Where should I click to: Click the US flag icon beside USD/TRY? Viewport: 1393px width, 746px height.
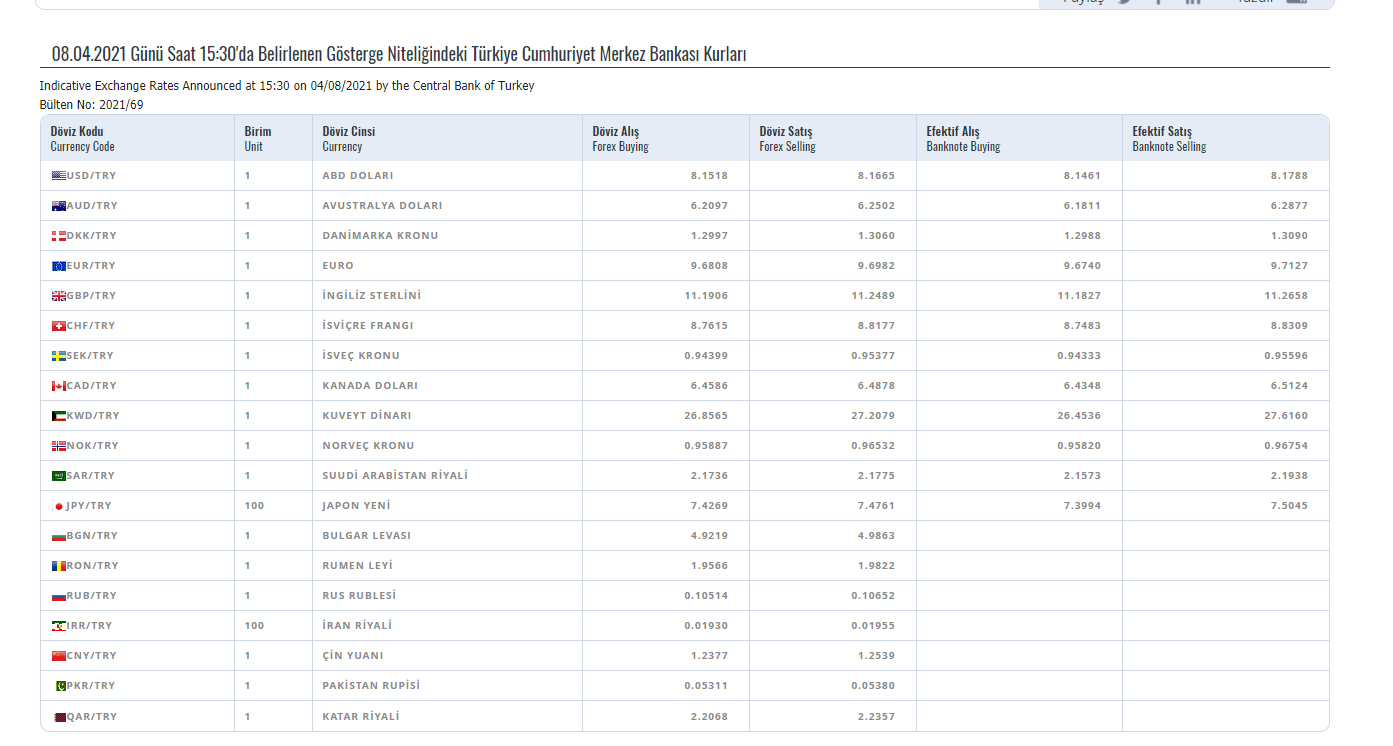58,176
